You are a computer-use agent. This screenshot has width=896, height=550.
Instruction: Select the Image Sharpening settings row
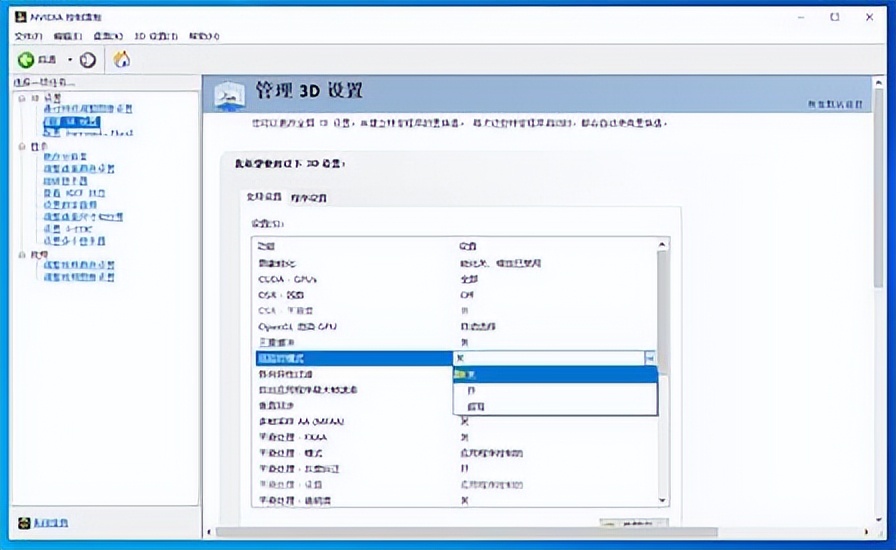(x=454, y=263)
